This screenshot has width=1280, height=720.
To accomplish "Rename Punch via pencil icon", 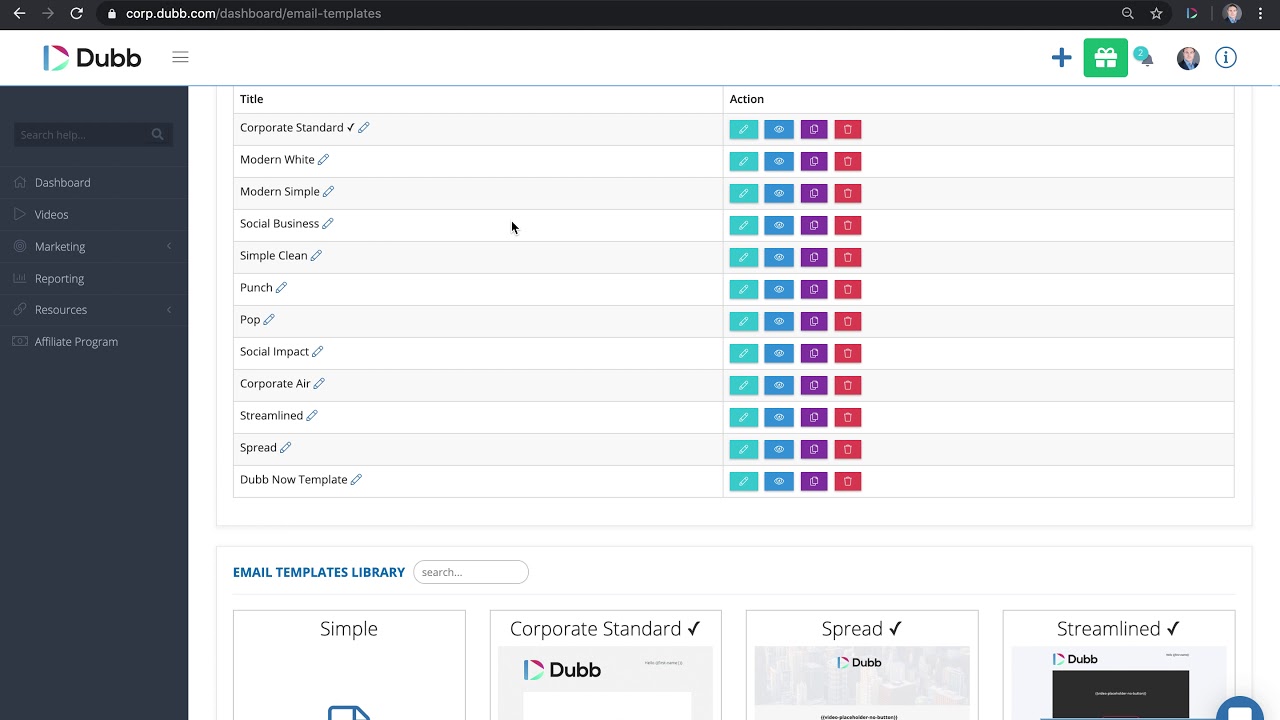I will 281,288.
